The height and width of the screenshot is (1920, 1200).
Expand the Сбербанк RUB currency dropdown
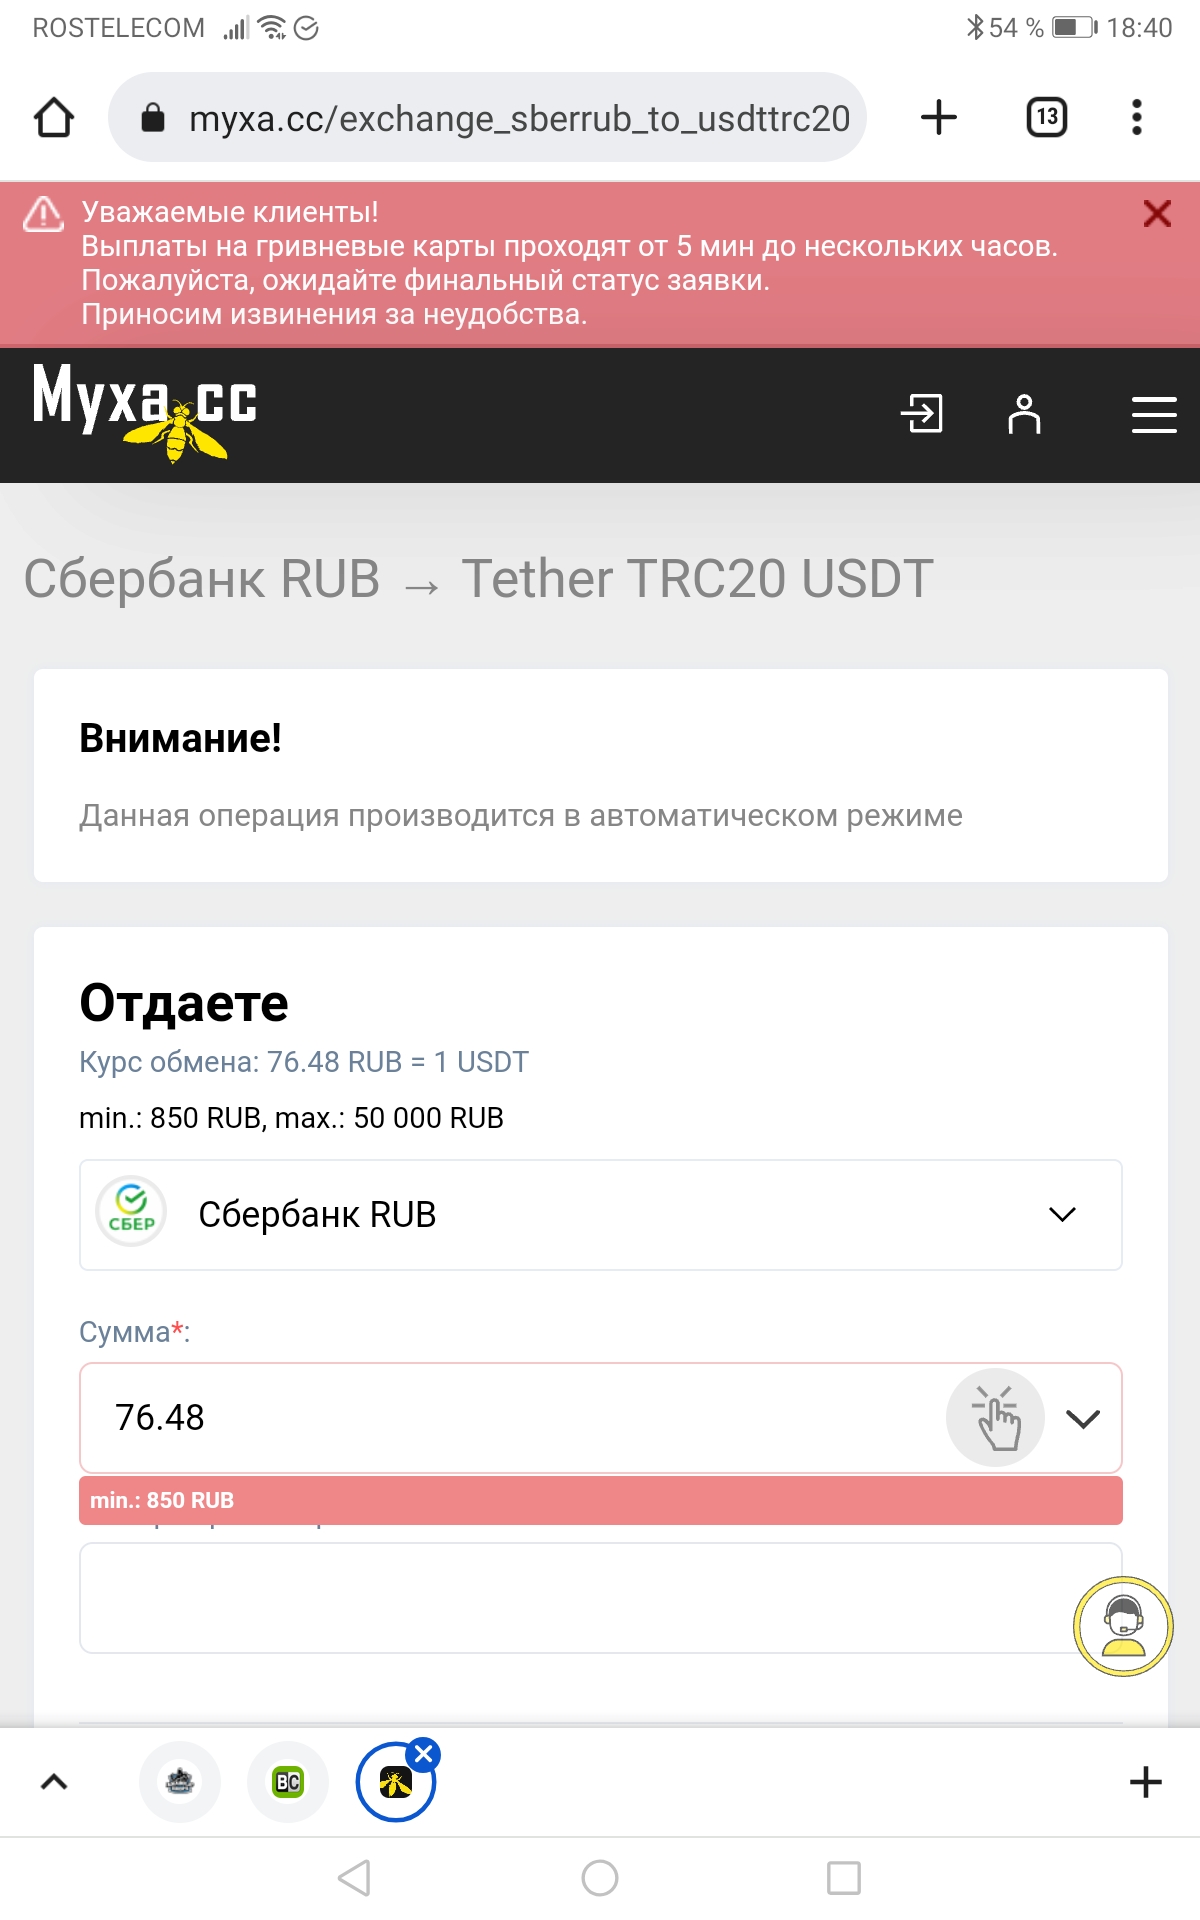point(600,1215)
